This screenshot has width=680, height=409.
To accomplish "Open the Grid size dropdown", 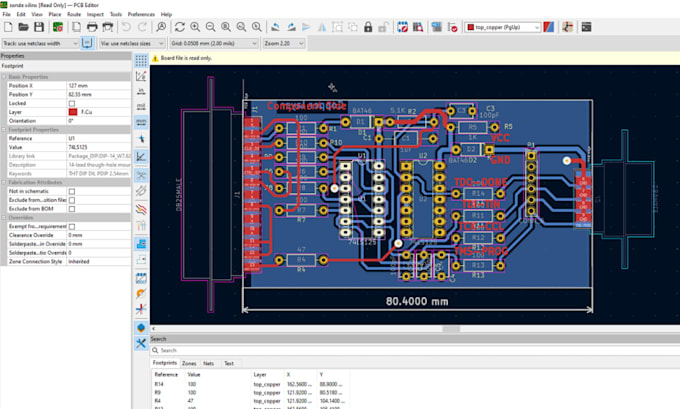I will (214, 43).
